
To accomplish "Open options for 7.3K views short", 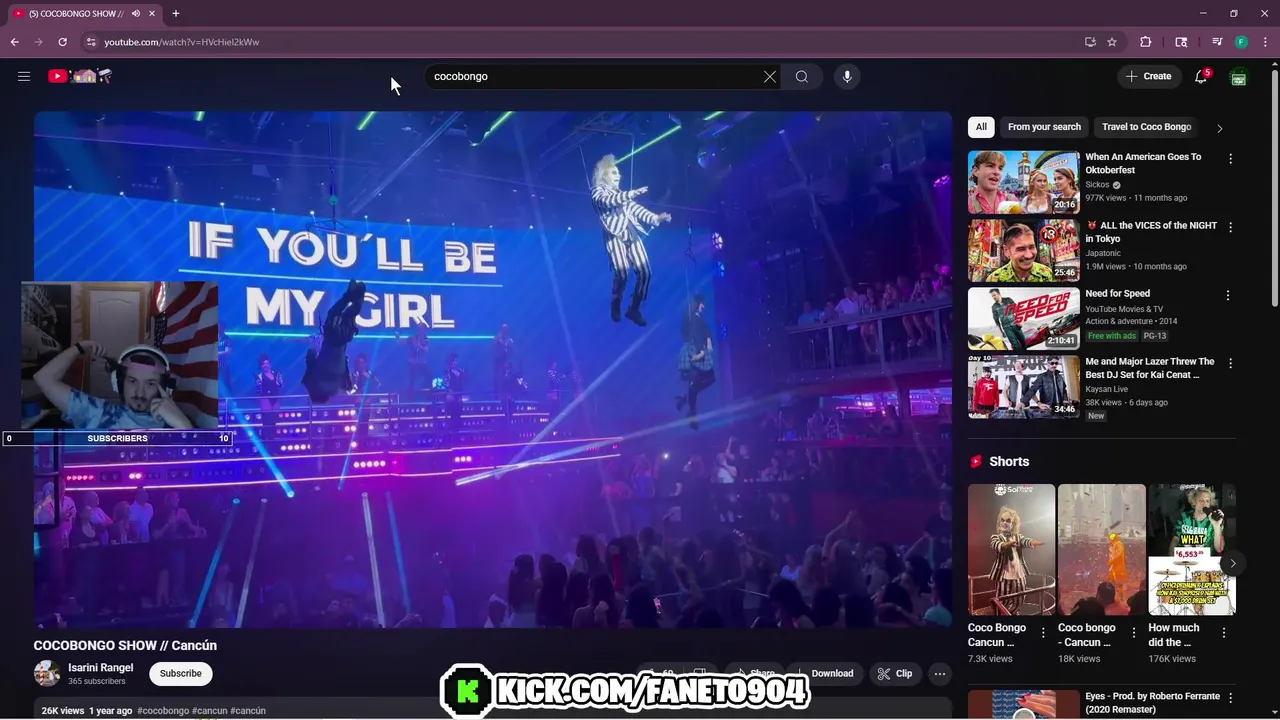I will coord(1043,633).
